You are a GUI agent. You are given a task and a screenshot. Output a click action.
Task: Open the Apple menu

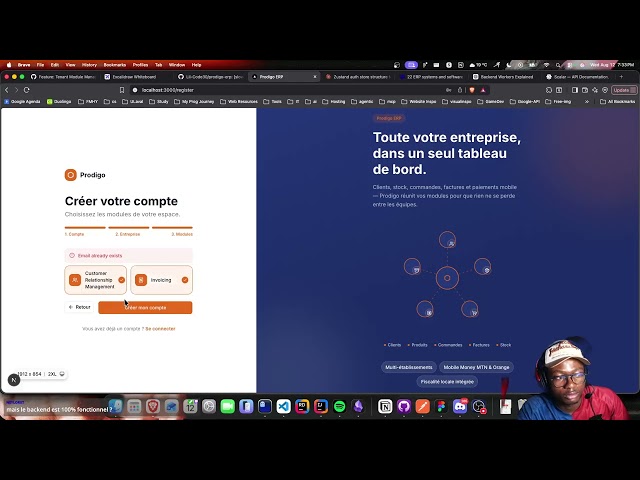[x=9, y=65]
